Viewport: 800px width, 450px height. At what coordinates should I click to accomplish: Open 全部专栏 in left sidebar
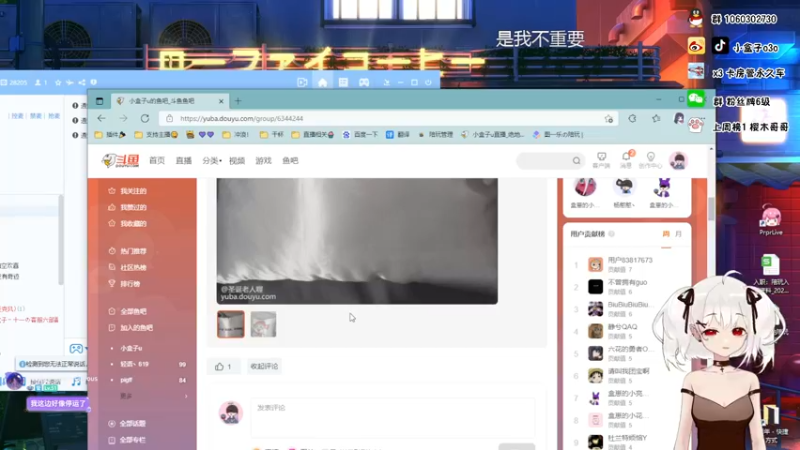click(128, 440)
